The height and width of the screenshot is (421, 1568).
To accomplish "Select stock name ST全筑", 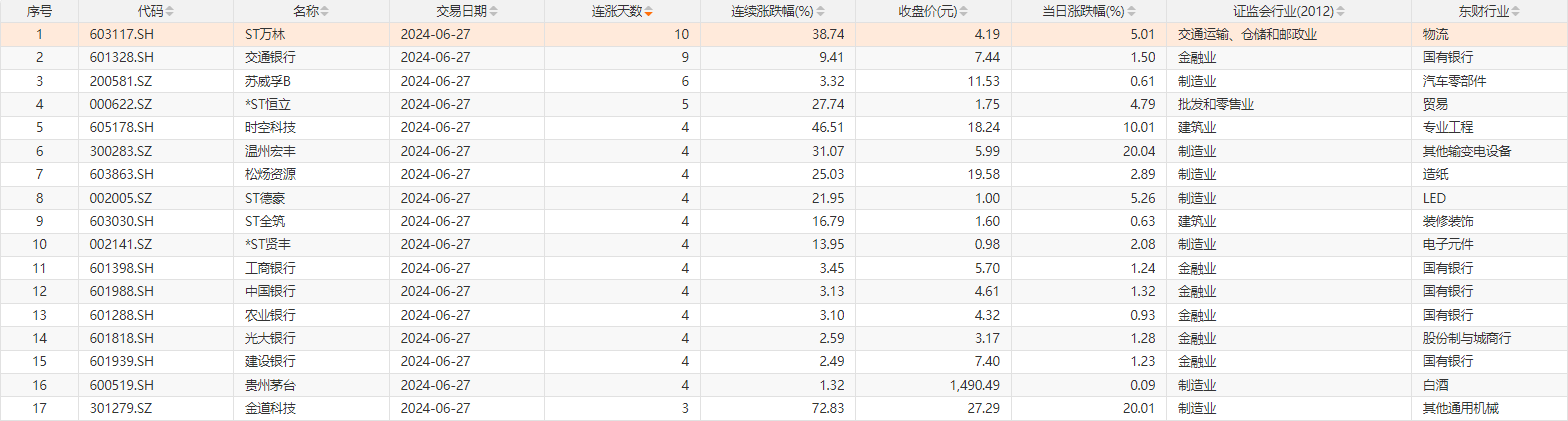I will point(265,221).
